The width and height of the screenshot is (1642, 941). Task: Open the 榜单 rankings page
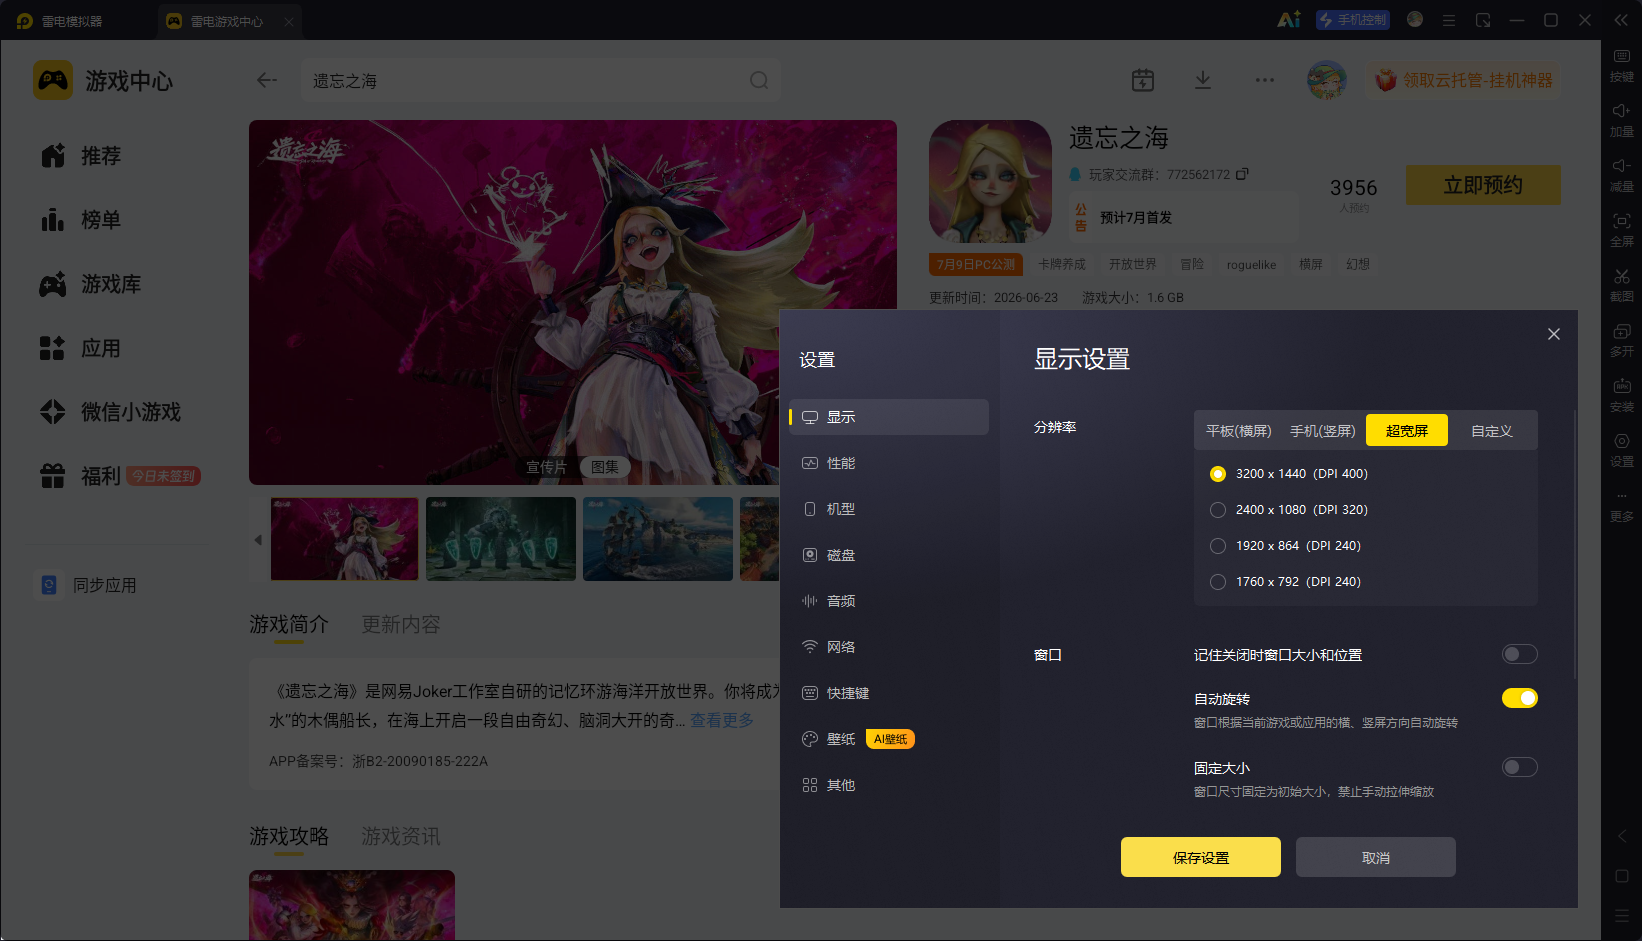pos(81,220)
